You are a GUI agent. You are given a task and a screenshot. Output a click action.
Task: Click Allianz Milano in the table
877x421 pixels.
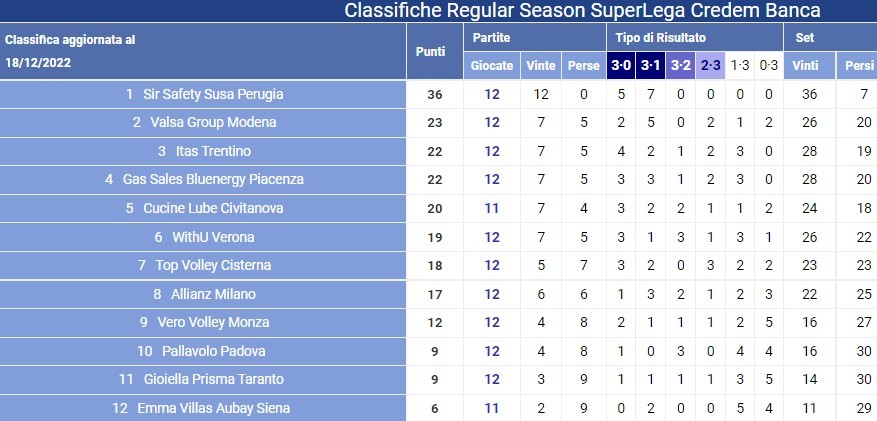pos(213,294)
